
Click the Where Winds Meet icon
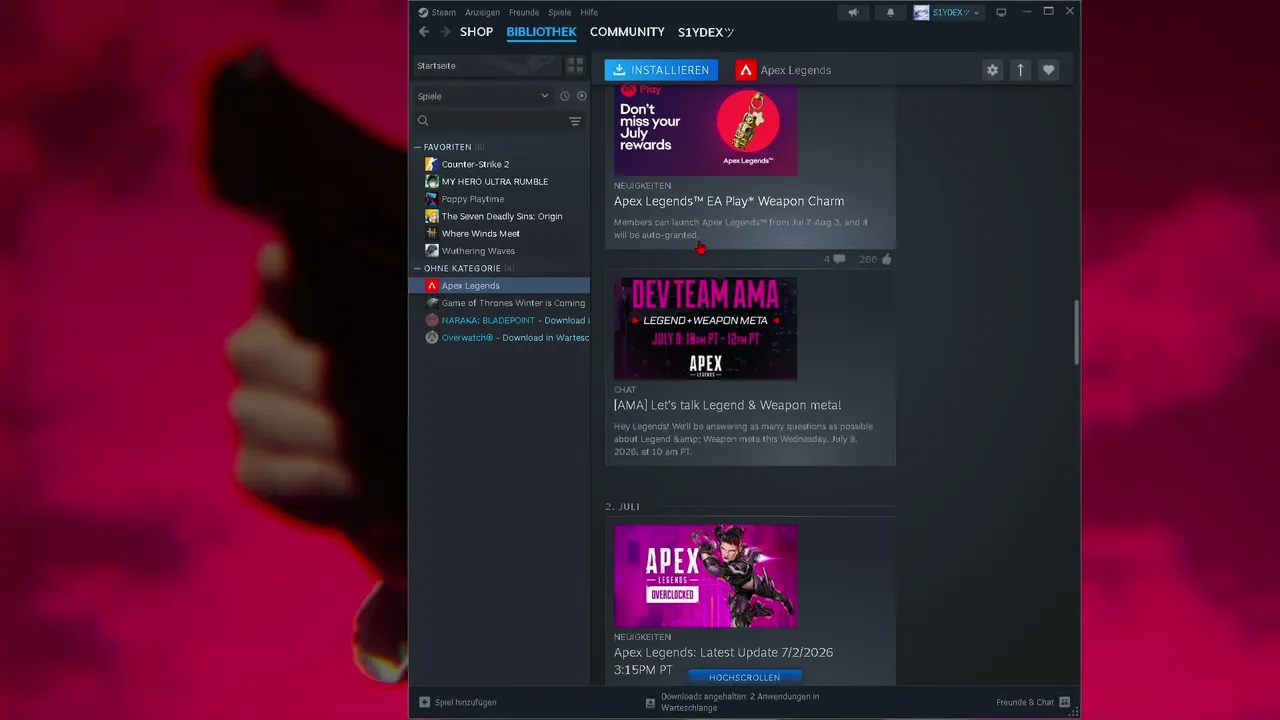tap(431, 233)
